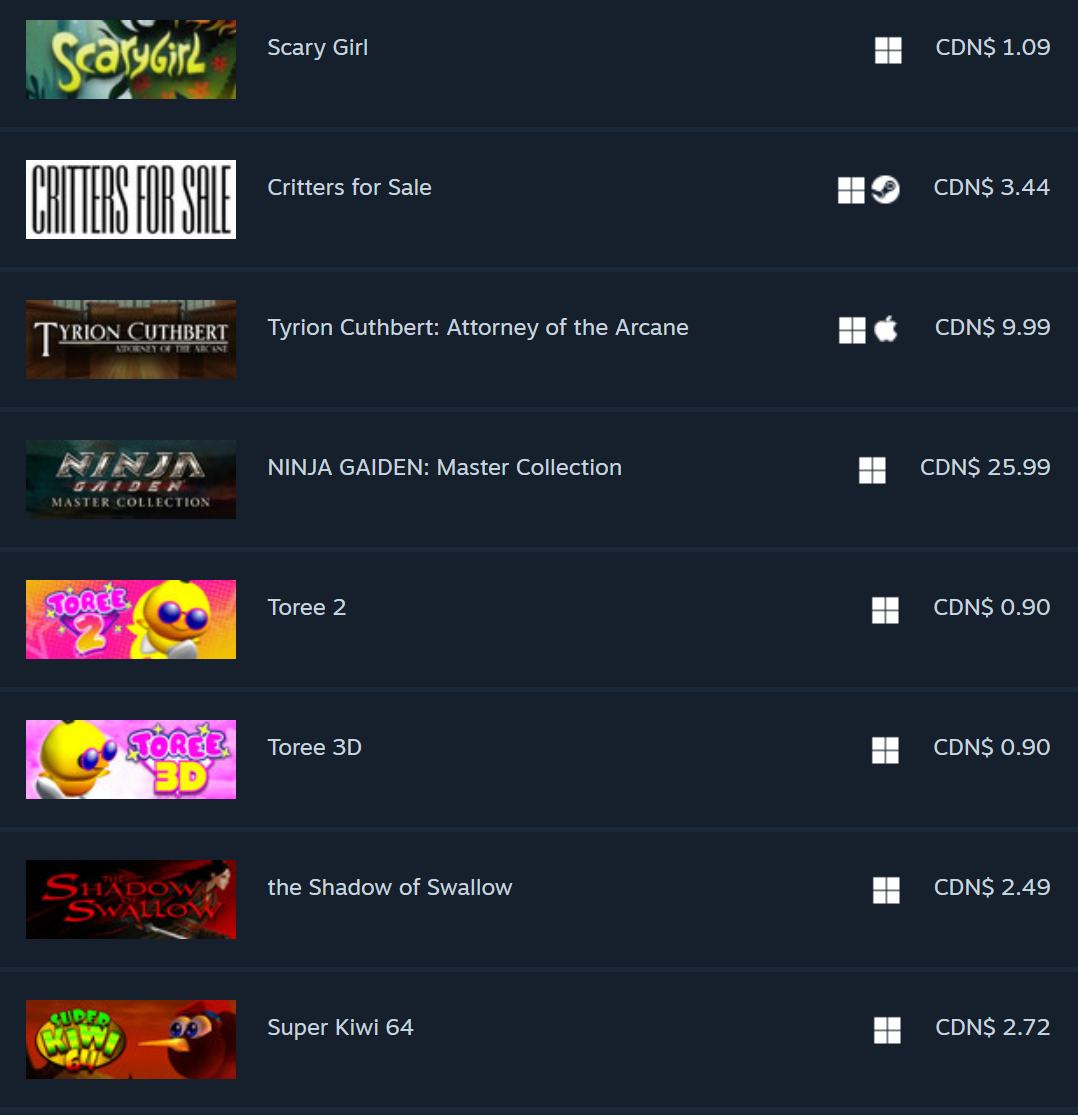Click the CDN$ 25.99 price for NINJA GAIDEN
Screen dimensions: 1078x1115
point(985,467)
